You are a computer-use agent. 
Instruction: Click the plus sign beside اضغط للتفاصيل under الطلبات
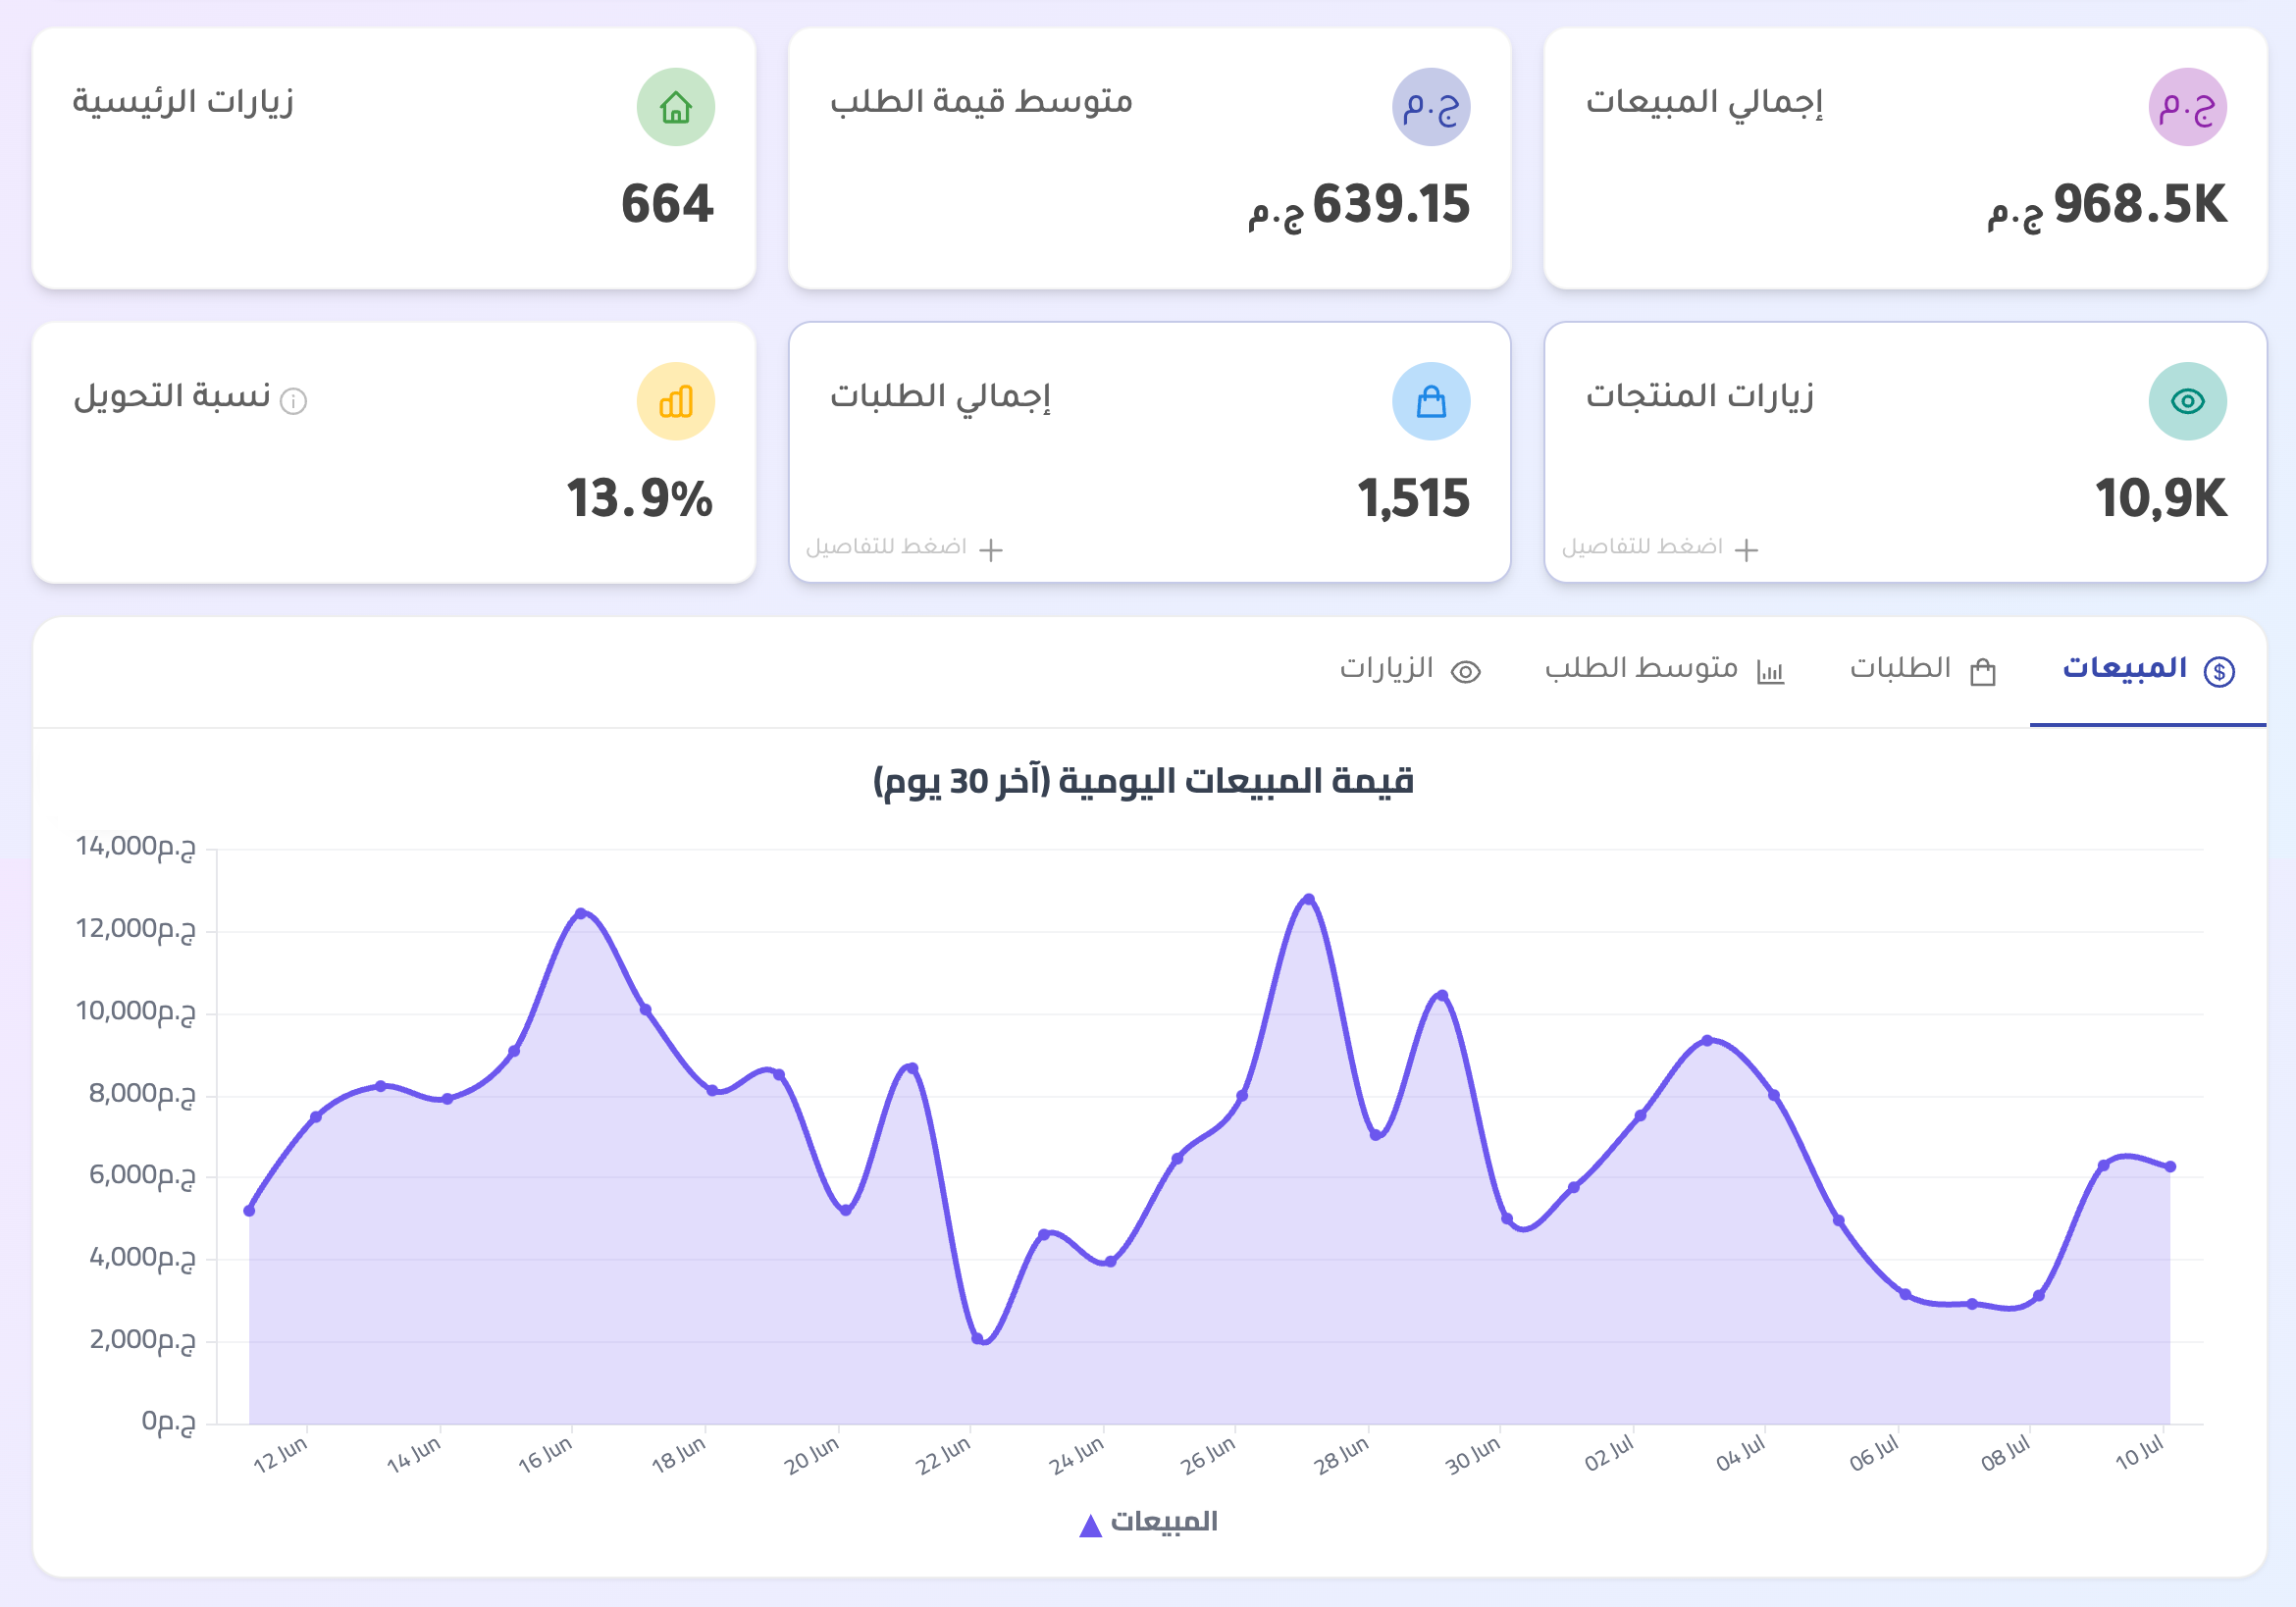(990, 549)
